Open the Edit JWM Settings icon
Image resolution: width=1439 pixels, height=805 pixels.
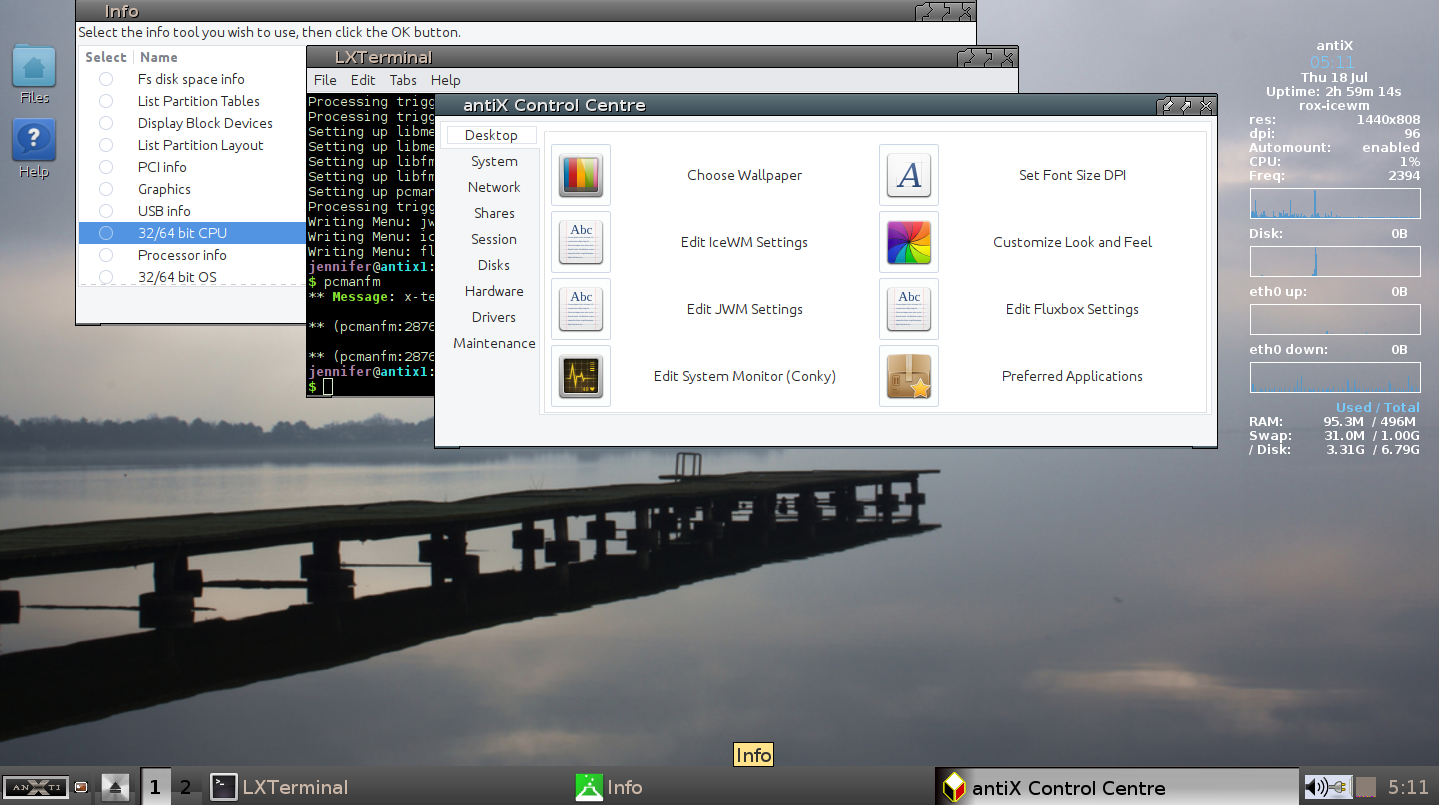581,309
